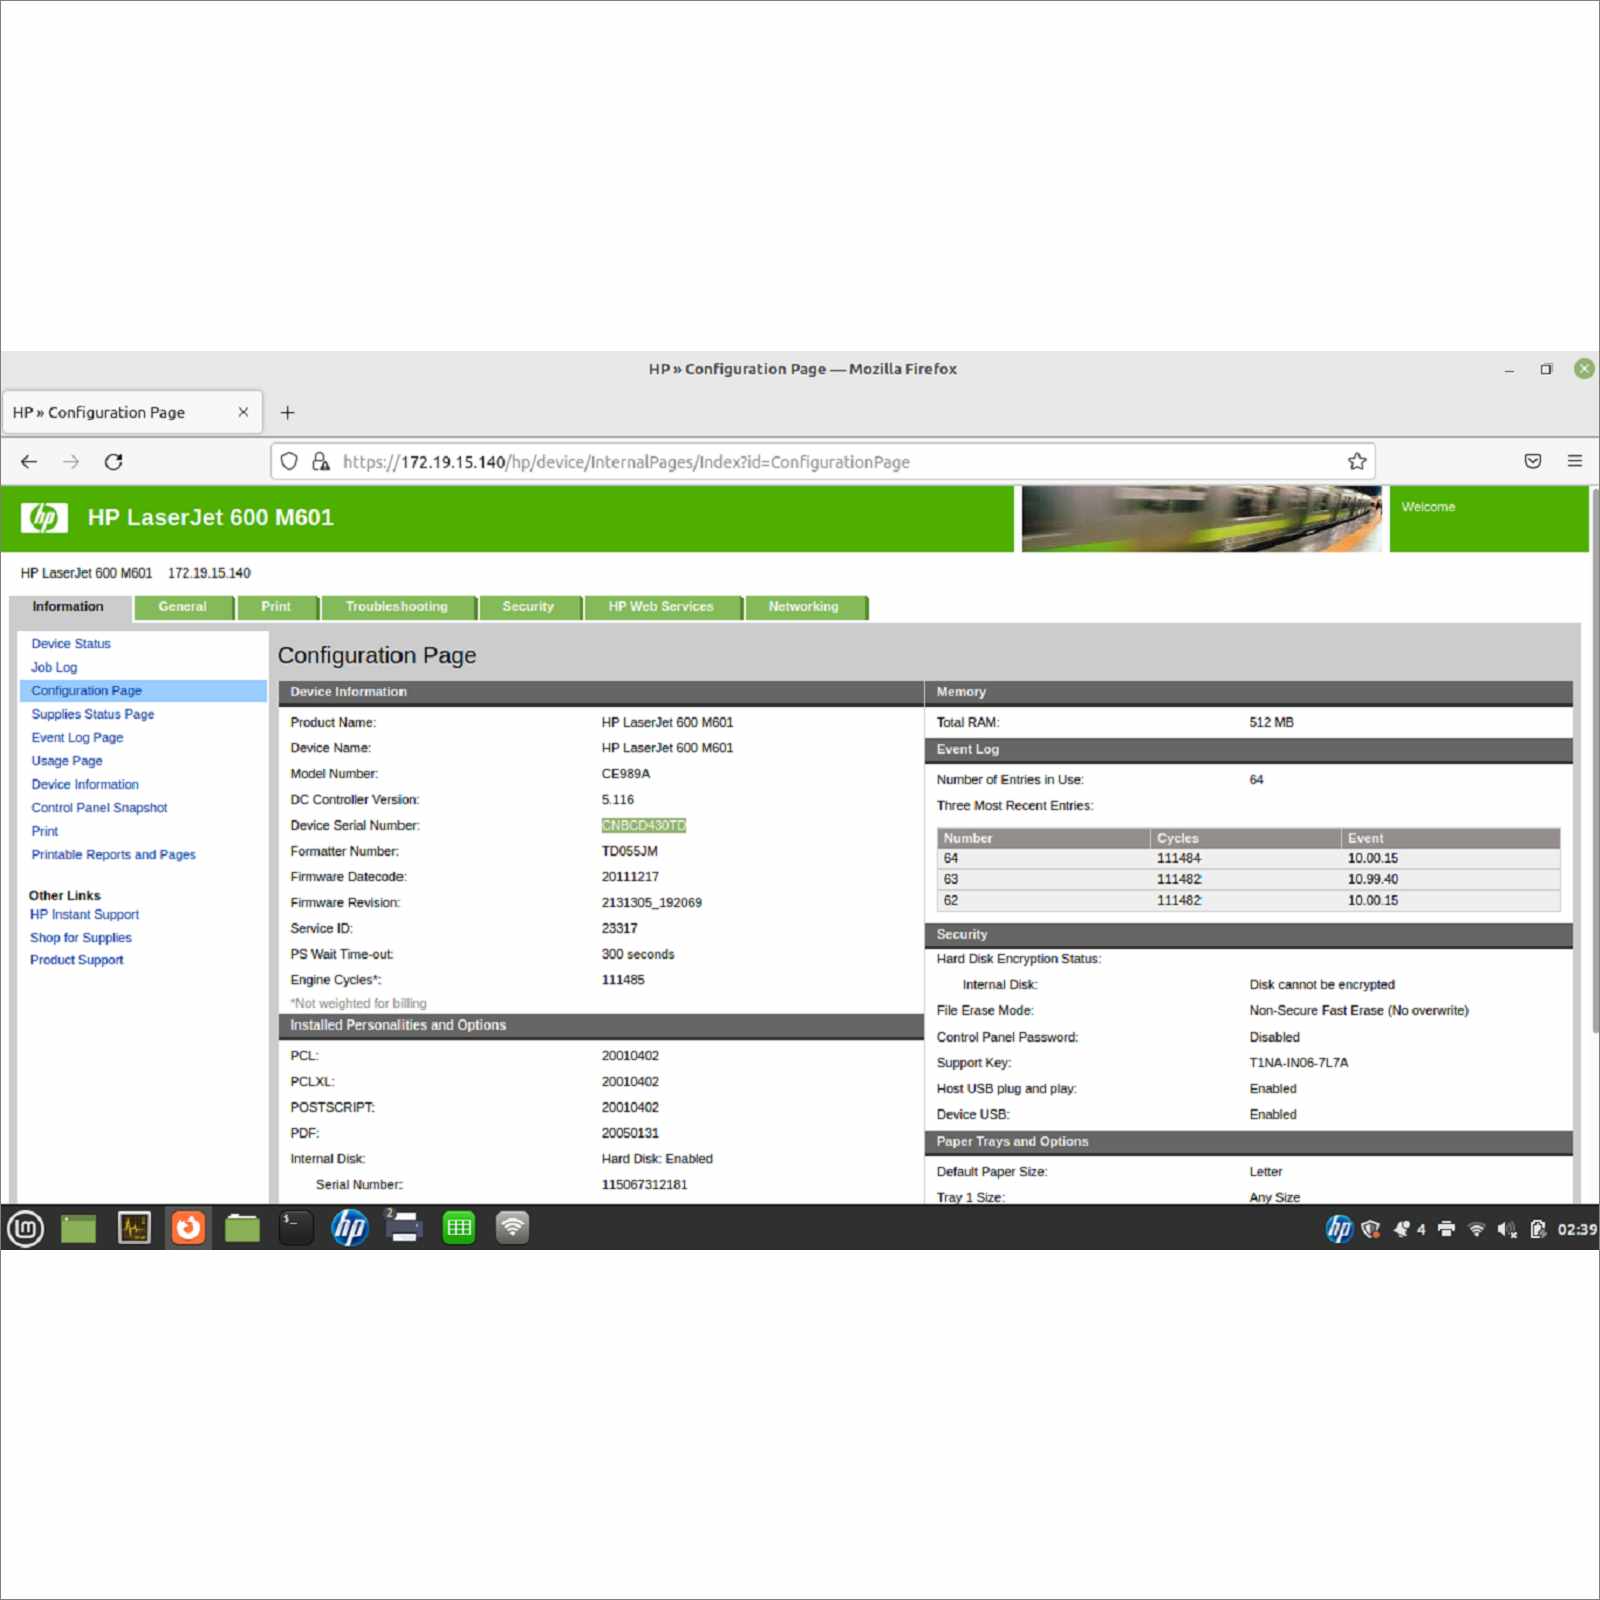
Task: Click the Firmware Revision value 2131305_192069
Action: coord(652,903)
